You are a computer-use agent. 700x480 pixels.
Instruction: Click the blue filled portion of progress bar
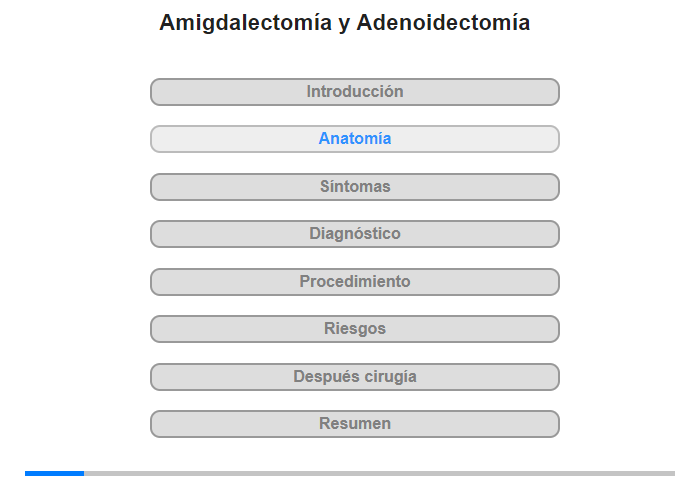54,473
